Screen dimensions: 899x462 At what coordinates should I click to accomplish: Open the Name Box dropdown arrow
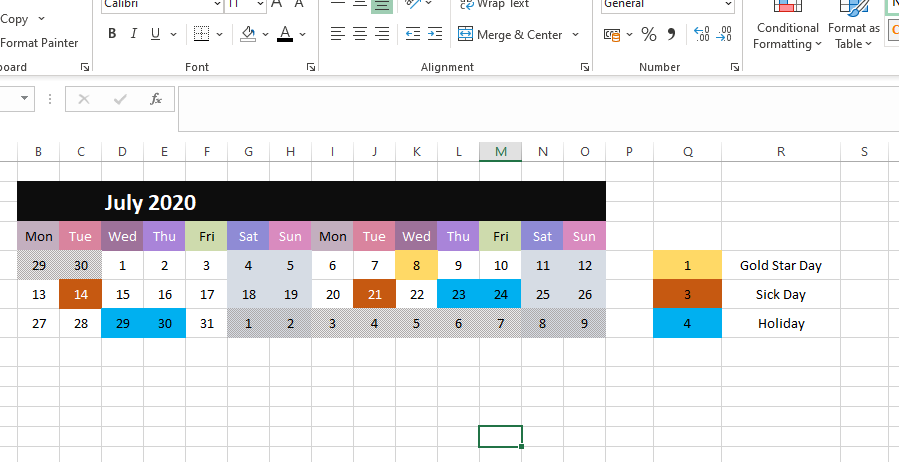click(24, 98)
